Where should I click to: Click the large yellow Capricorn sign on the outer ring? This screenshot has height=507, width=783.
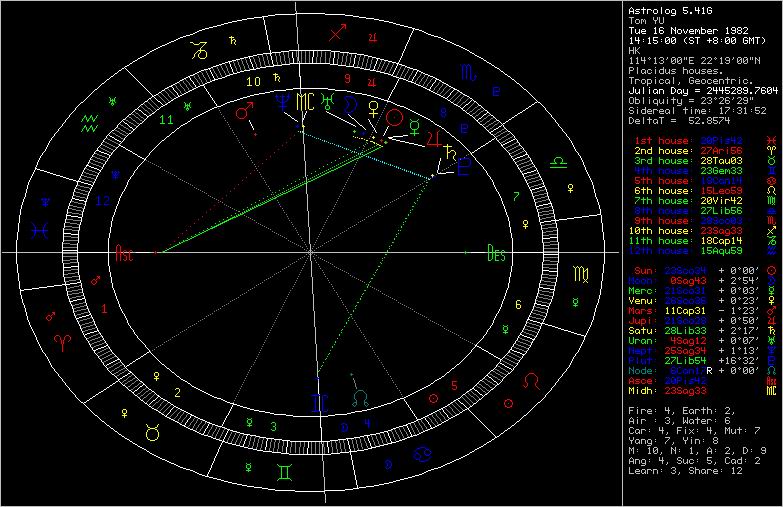(199, 50)
